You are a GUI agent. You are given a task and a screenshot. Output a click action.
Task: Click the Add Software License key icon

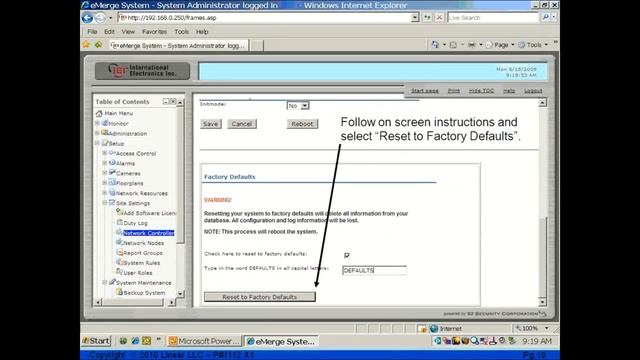pos(120,212)
